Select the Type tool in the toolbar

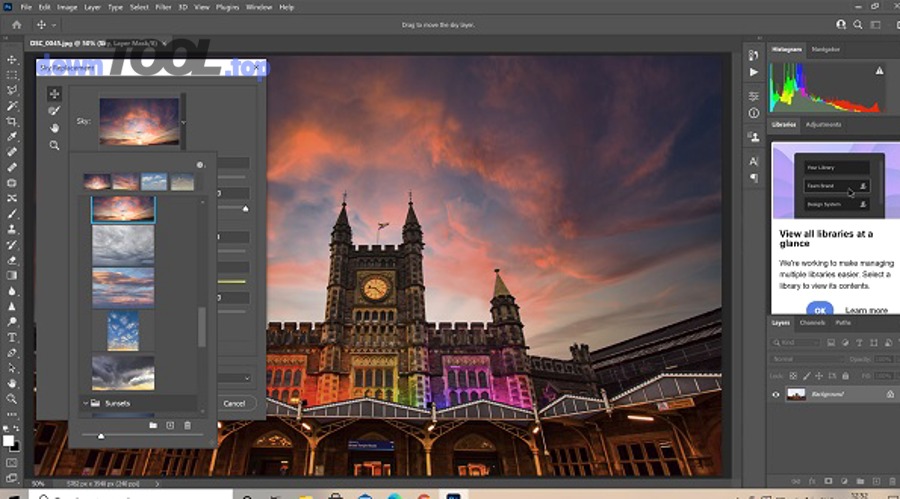(12, 337)
